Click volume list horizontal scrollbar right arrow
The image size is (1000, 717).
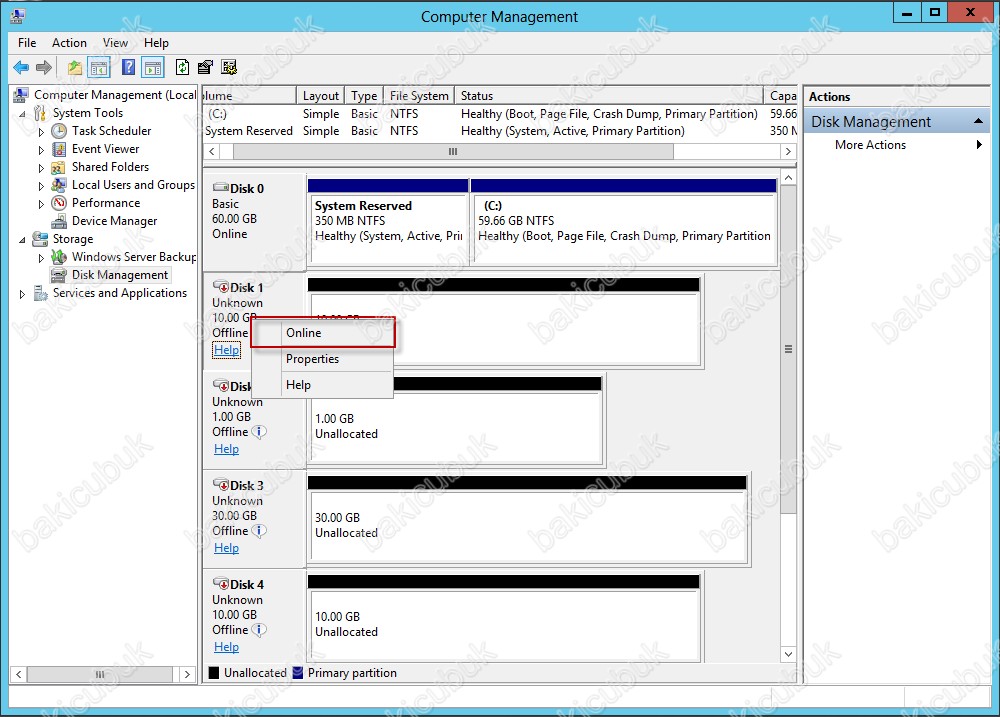(x=788, y=152)
